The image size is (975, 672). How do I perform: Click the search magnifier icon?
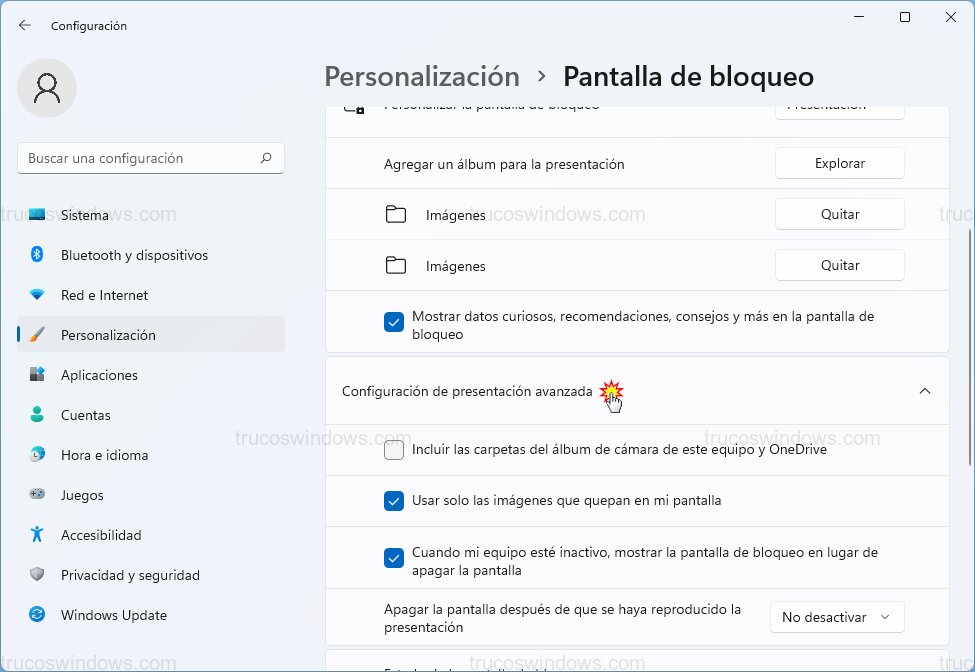tap(266, 158)
